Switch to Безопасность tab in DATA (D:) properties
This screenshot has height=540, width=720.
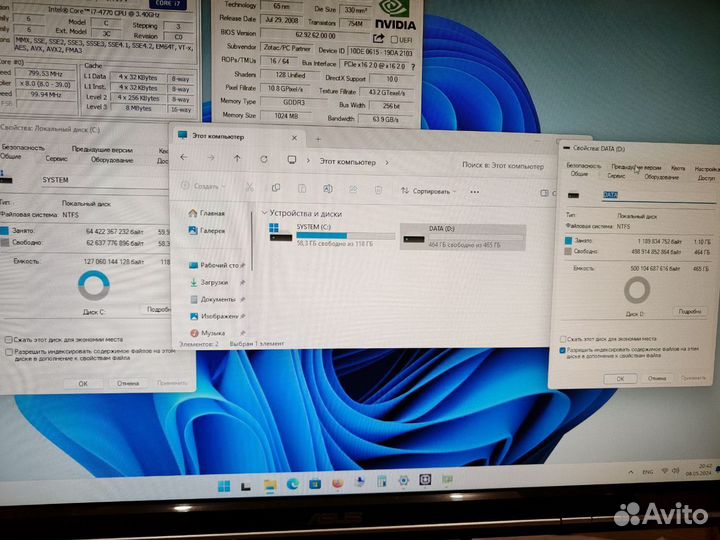pos(583,165)
